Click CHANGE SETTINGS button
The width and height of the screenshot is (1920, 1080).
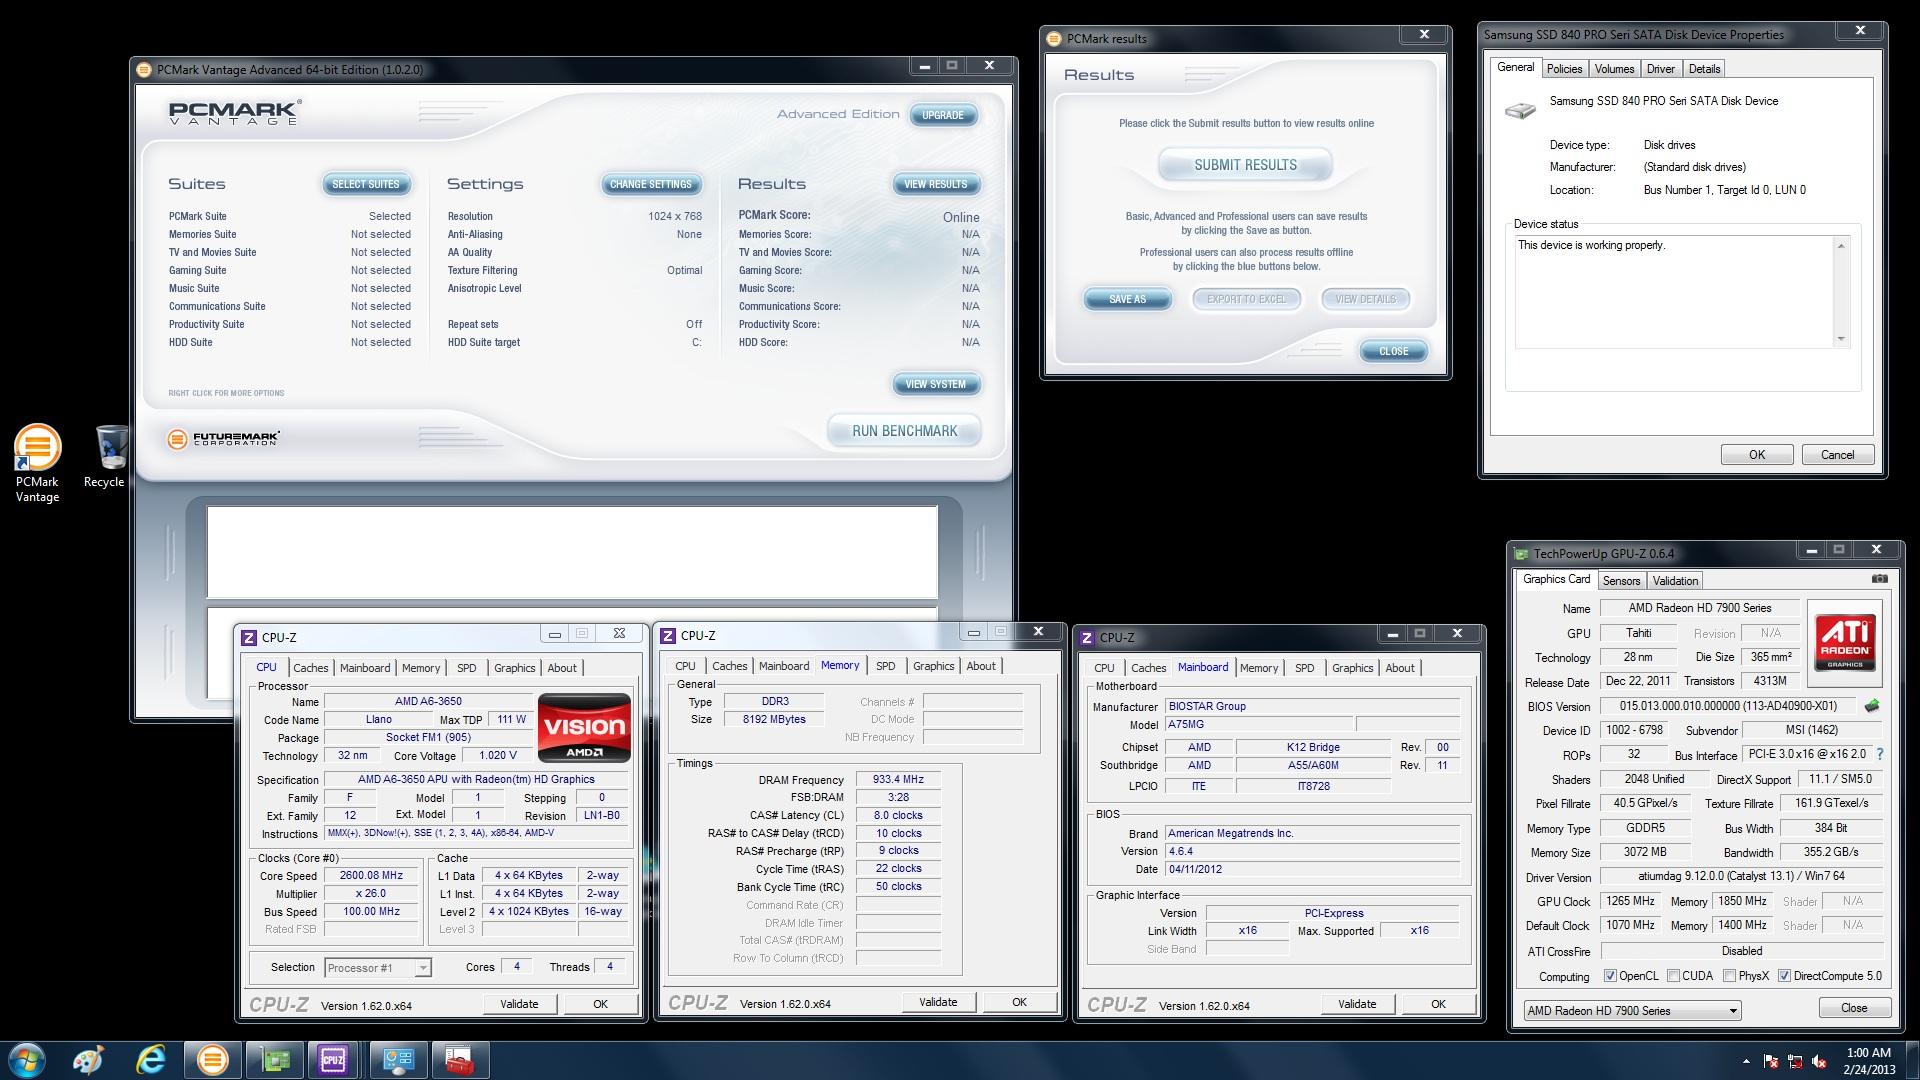click(651, 184)
